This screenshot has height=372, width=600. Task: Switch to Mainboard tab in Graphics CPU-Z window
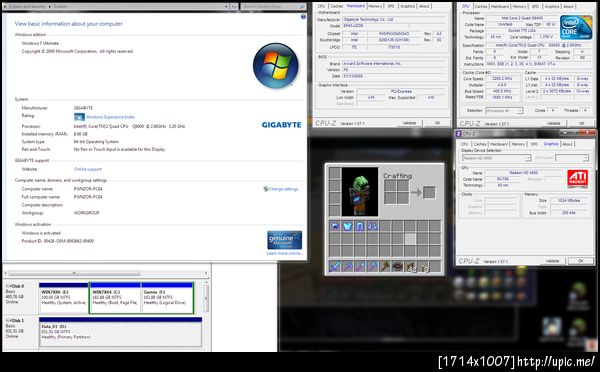point(499,144)
